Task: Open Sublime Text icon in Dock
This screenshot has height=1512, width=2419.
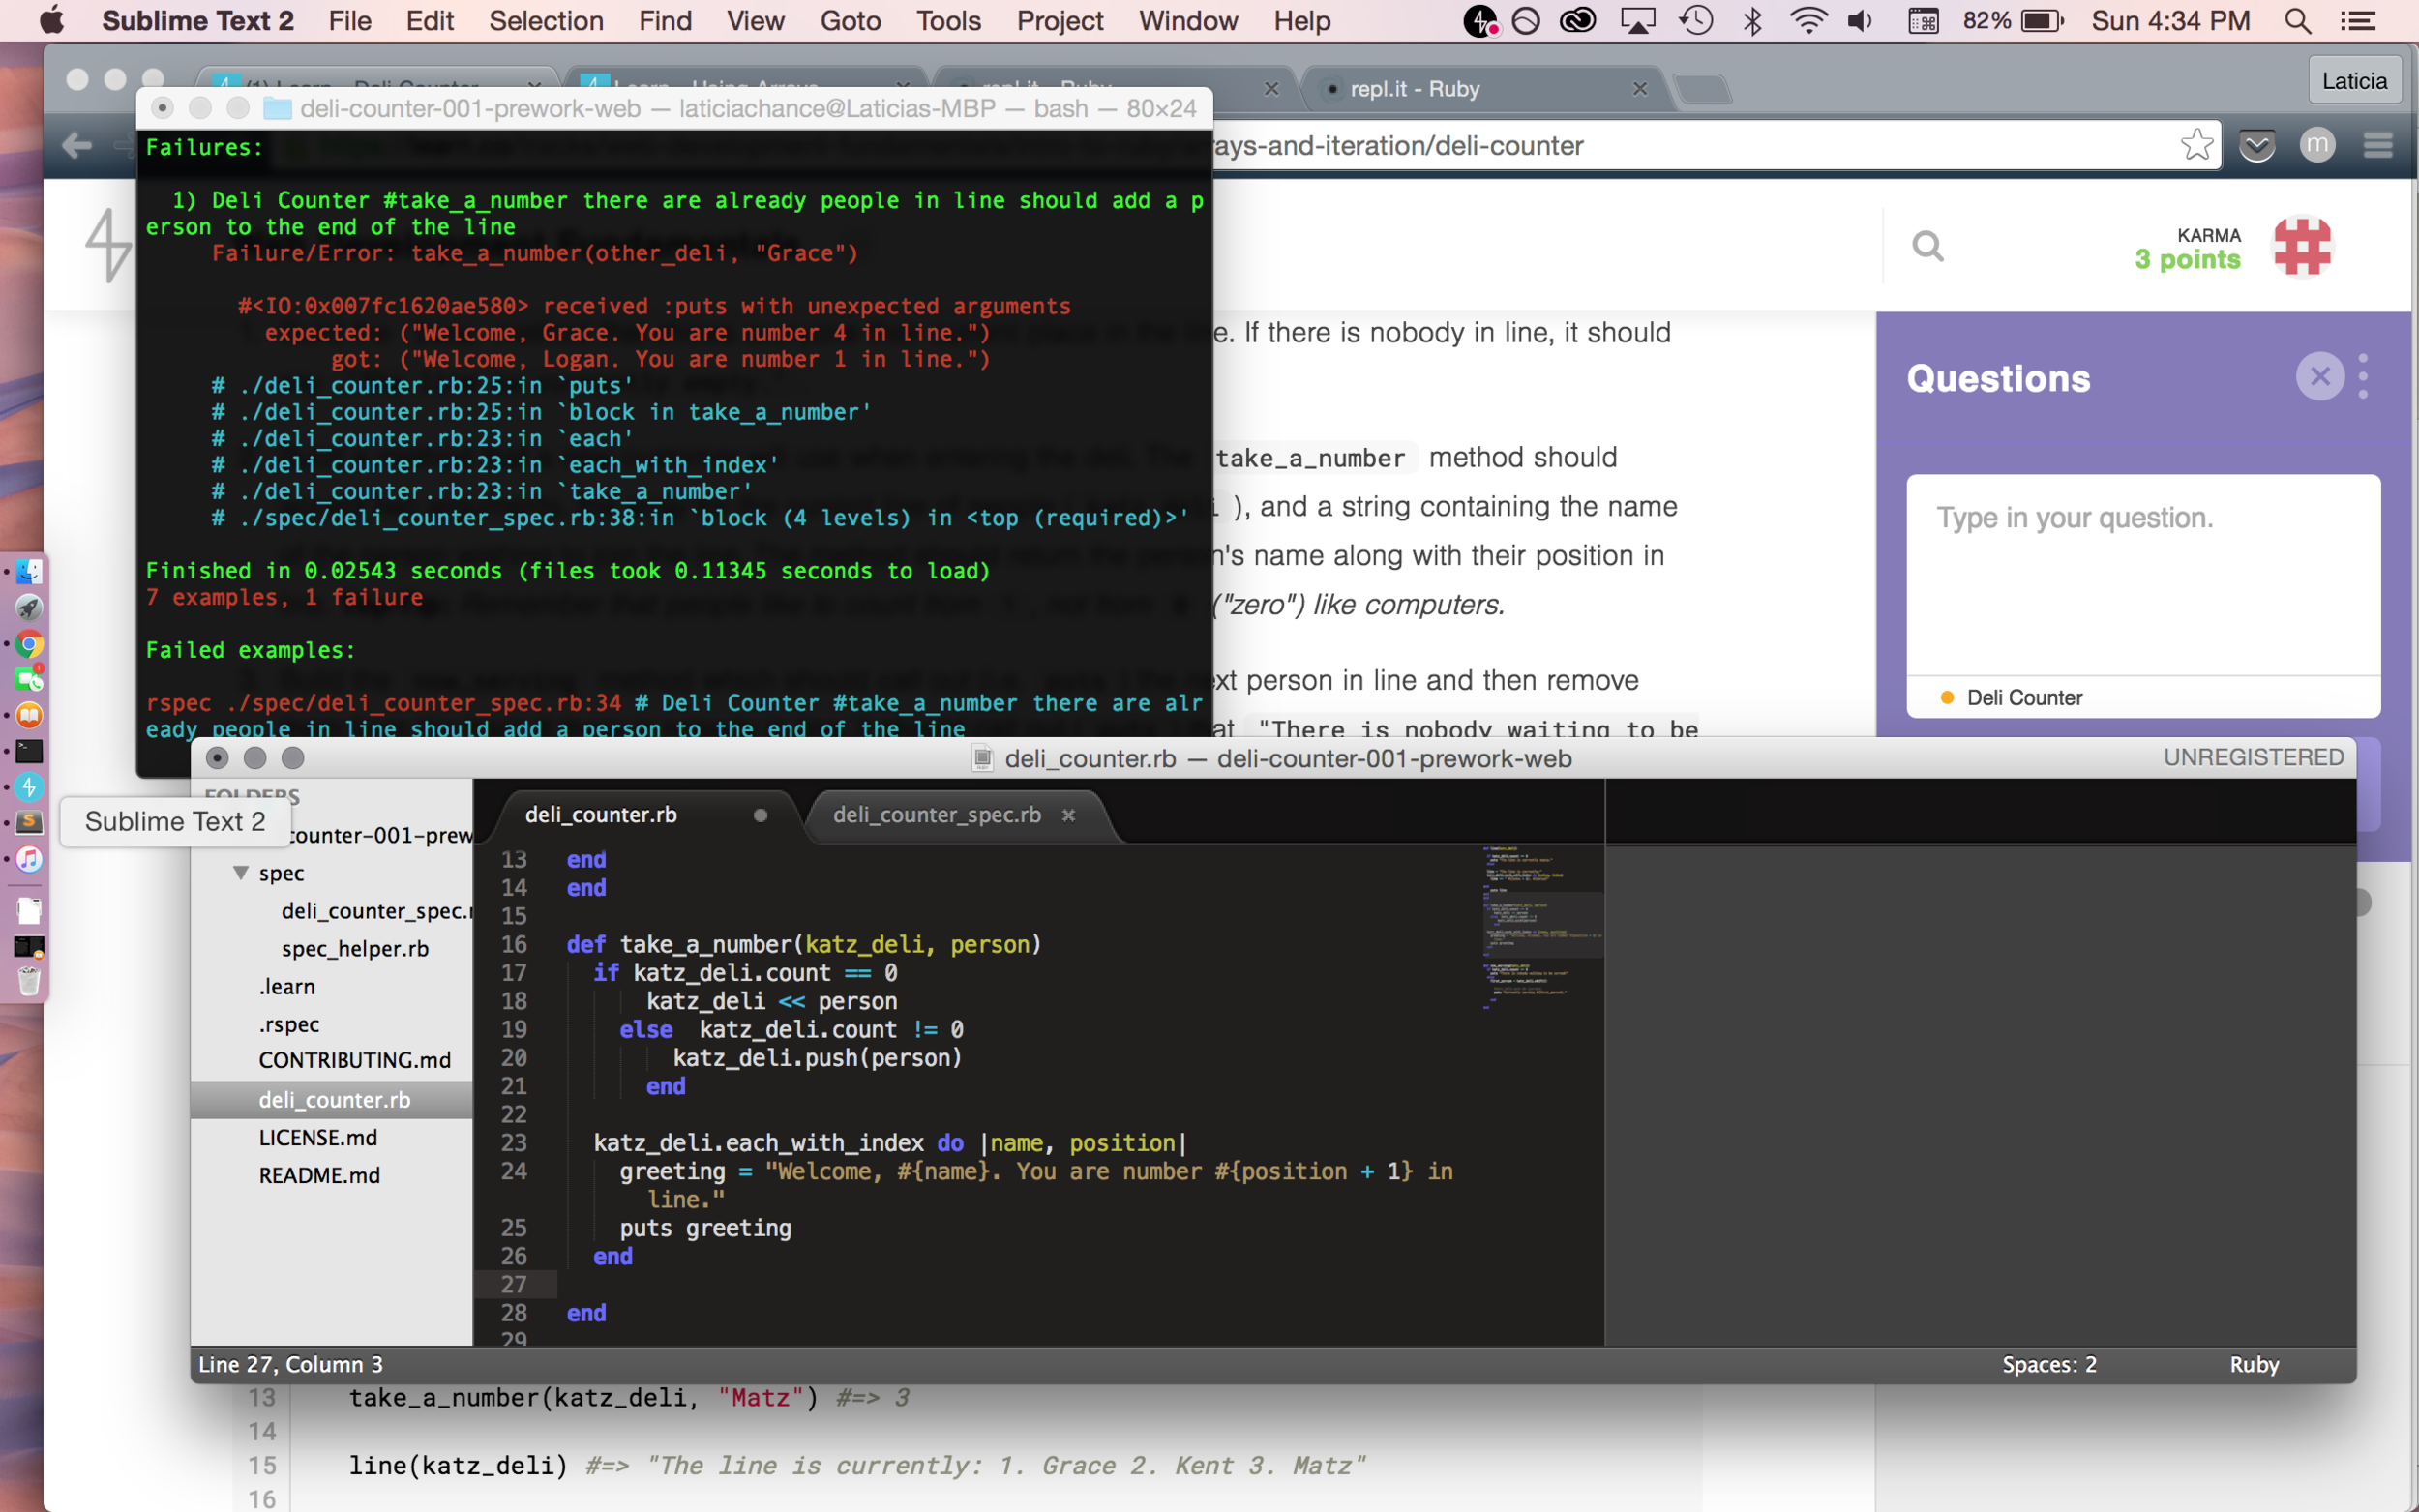Action: tap(29, 822)
